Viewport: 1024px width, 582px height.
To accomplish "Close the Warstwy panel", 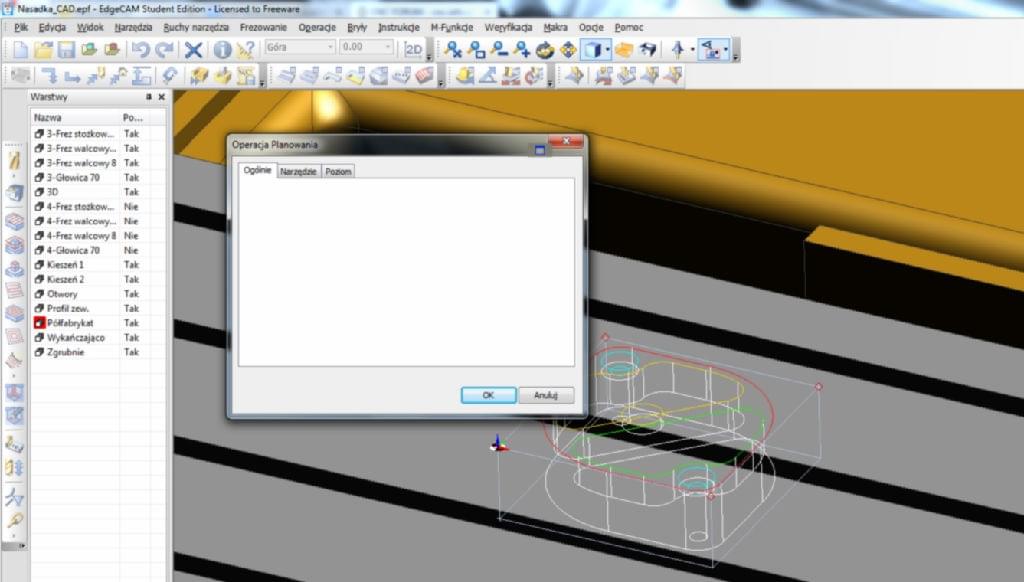I will pos(161,97).
